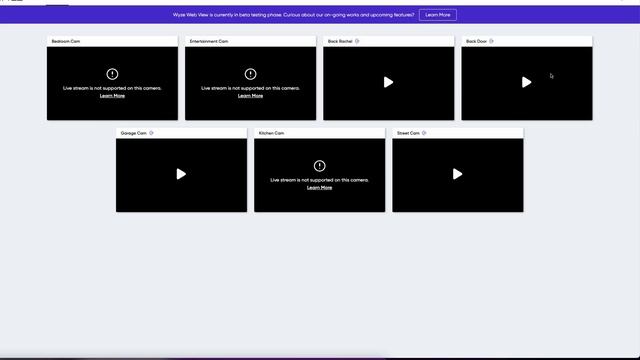The width and height of the screenshot is (640, 360).
Task: Click Entertainment Cam's live stream not supported message
Action: [250, 88]
